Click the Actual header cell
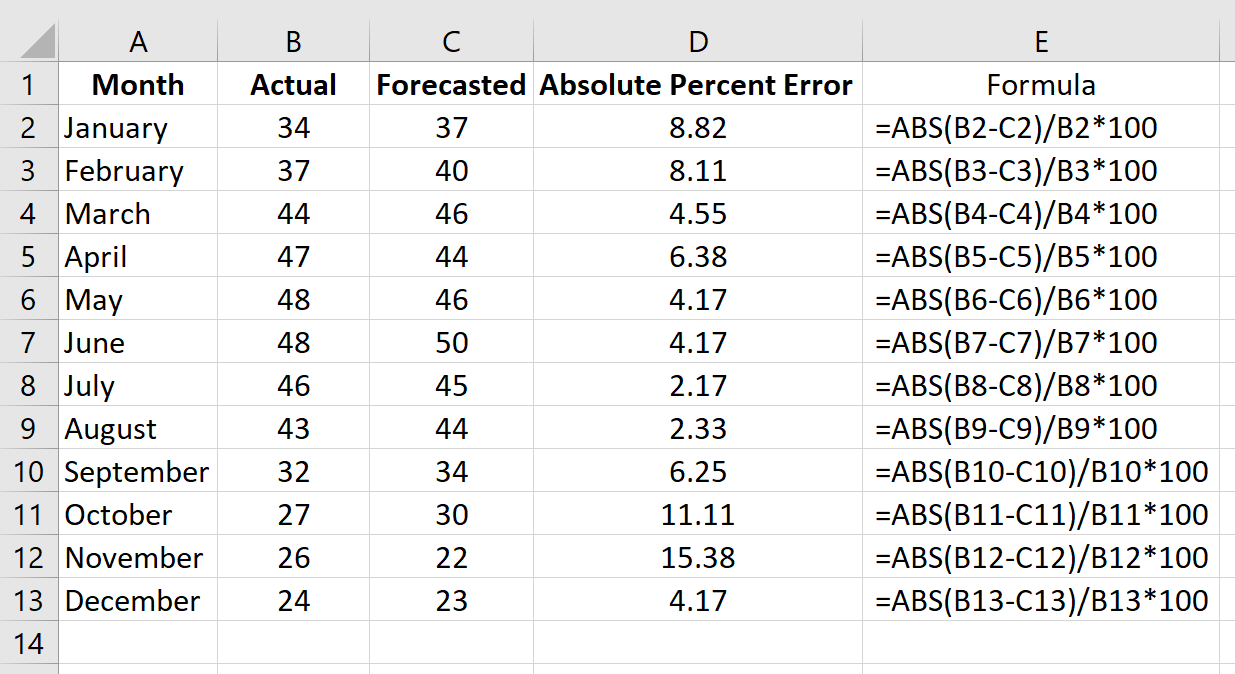Image resolution: width=1235 pixels, height=674 pixels. click(x=292, y=85)
